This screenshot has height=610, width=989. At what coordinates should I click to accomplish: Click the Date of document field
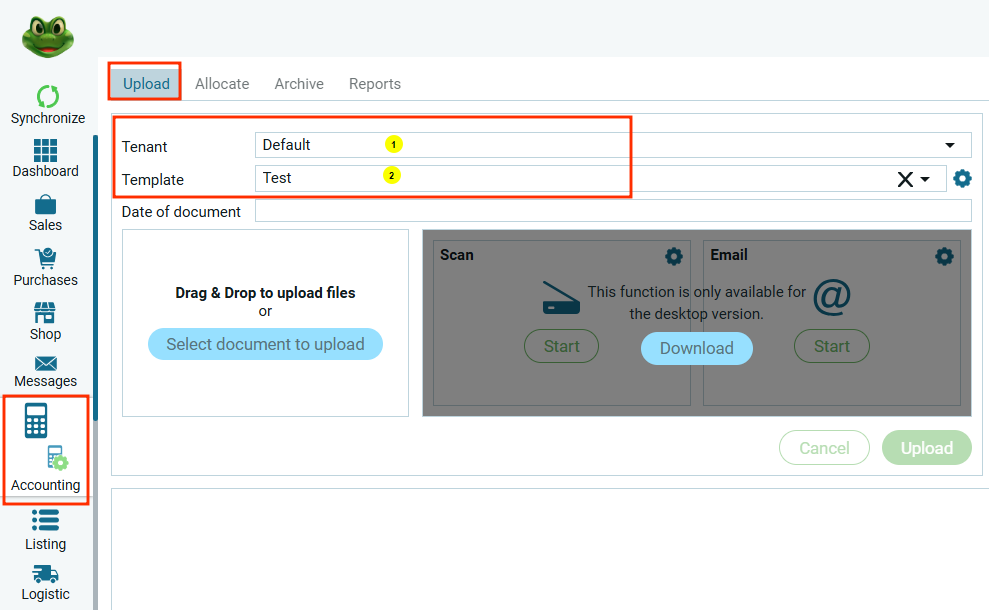click(x=612, y=211)
